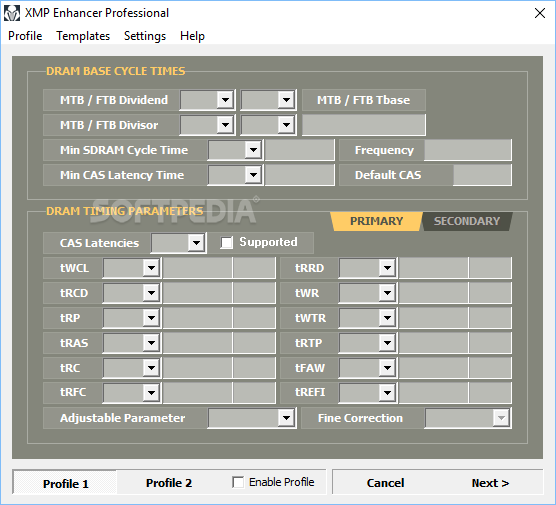
Task: Click the DRAM BASE CYCLE TIMES heading
Action: click(116, 71)
